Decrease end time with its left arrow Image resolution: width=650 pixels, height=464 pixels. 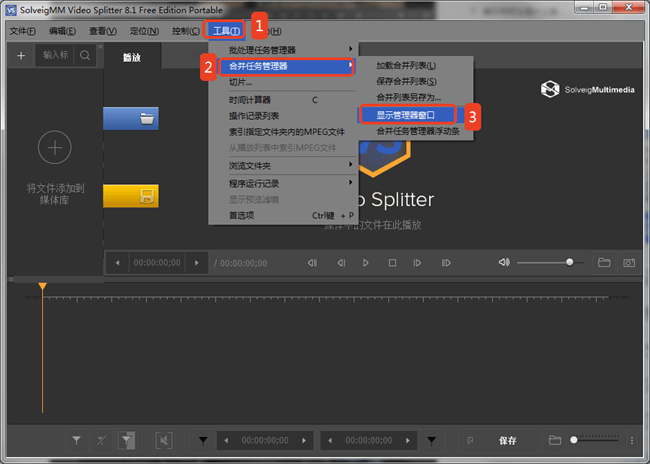(330, 440)
